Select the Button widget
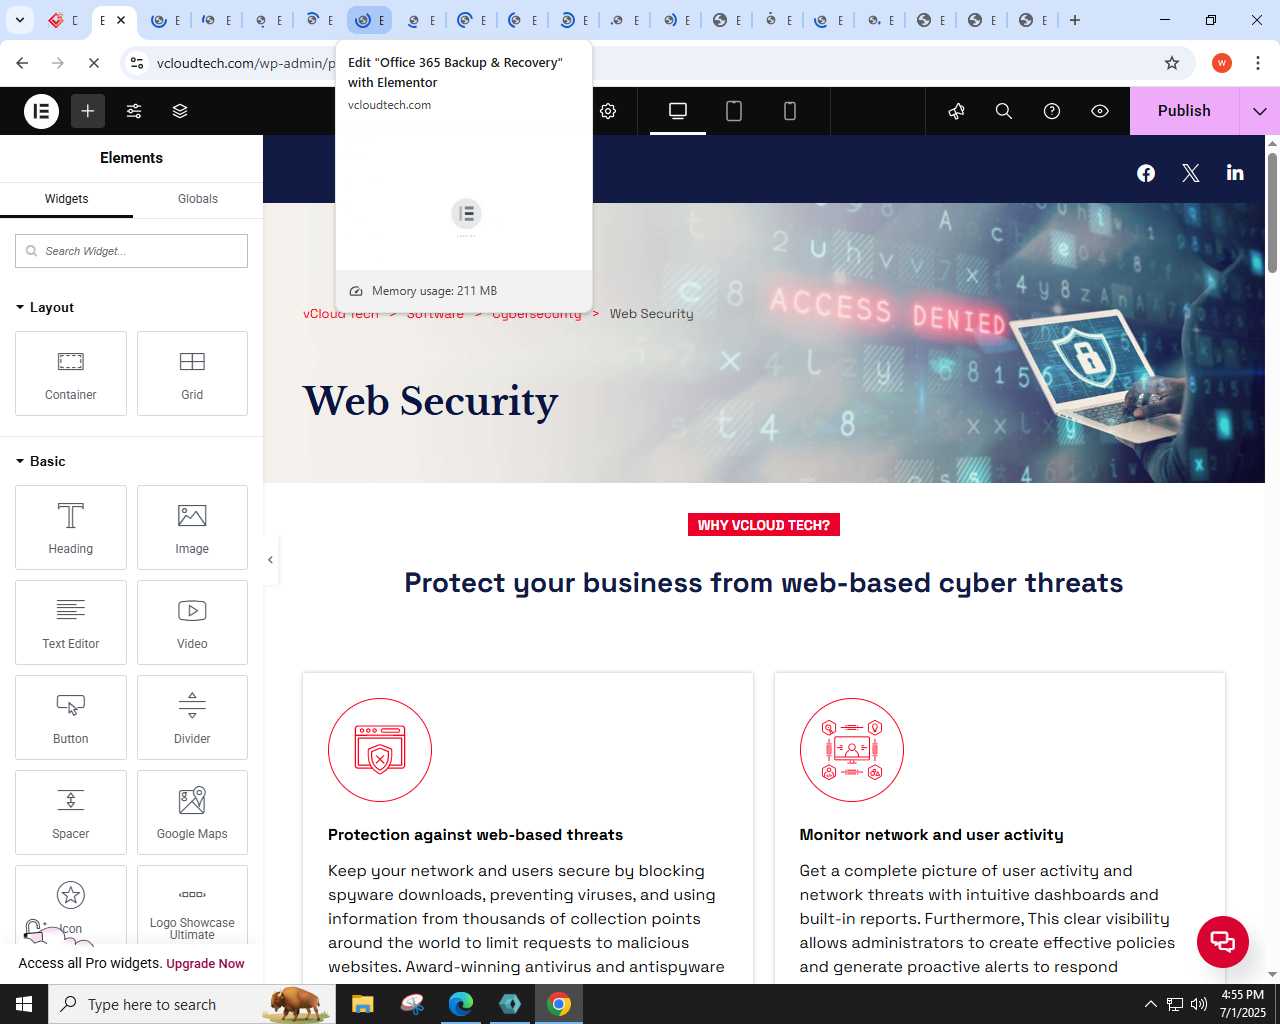The image size is (1280, 1024). [71, 717]
